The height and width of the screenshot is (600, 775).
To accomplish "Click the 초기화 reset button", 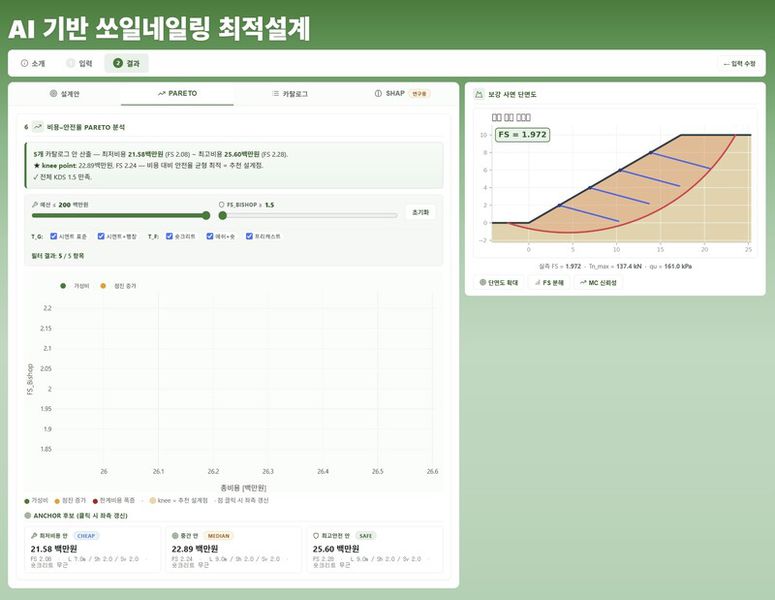I will coord(420,212).
